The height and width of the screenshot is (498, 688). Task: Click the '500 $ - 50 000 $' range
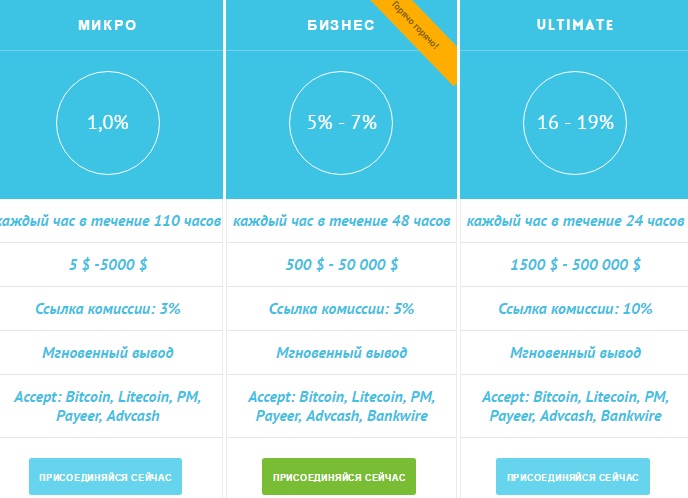341,265
